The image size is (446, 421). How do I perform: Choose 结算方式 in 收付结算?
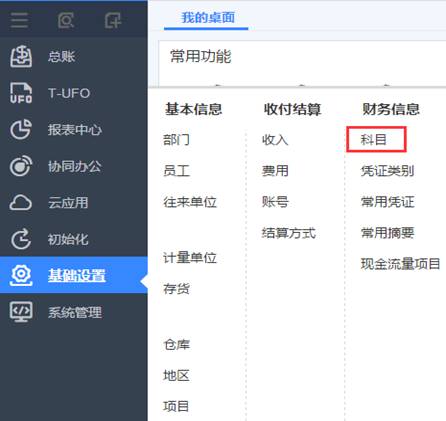tap(289, 233)
